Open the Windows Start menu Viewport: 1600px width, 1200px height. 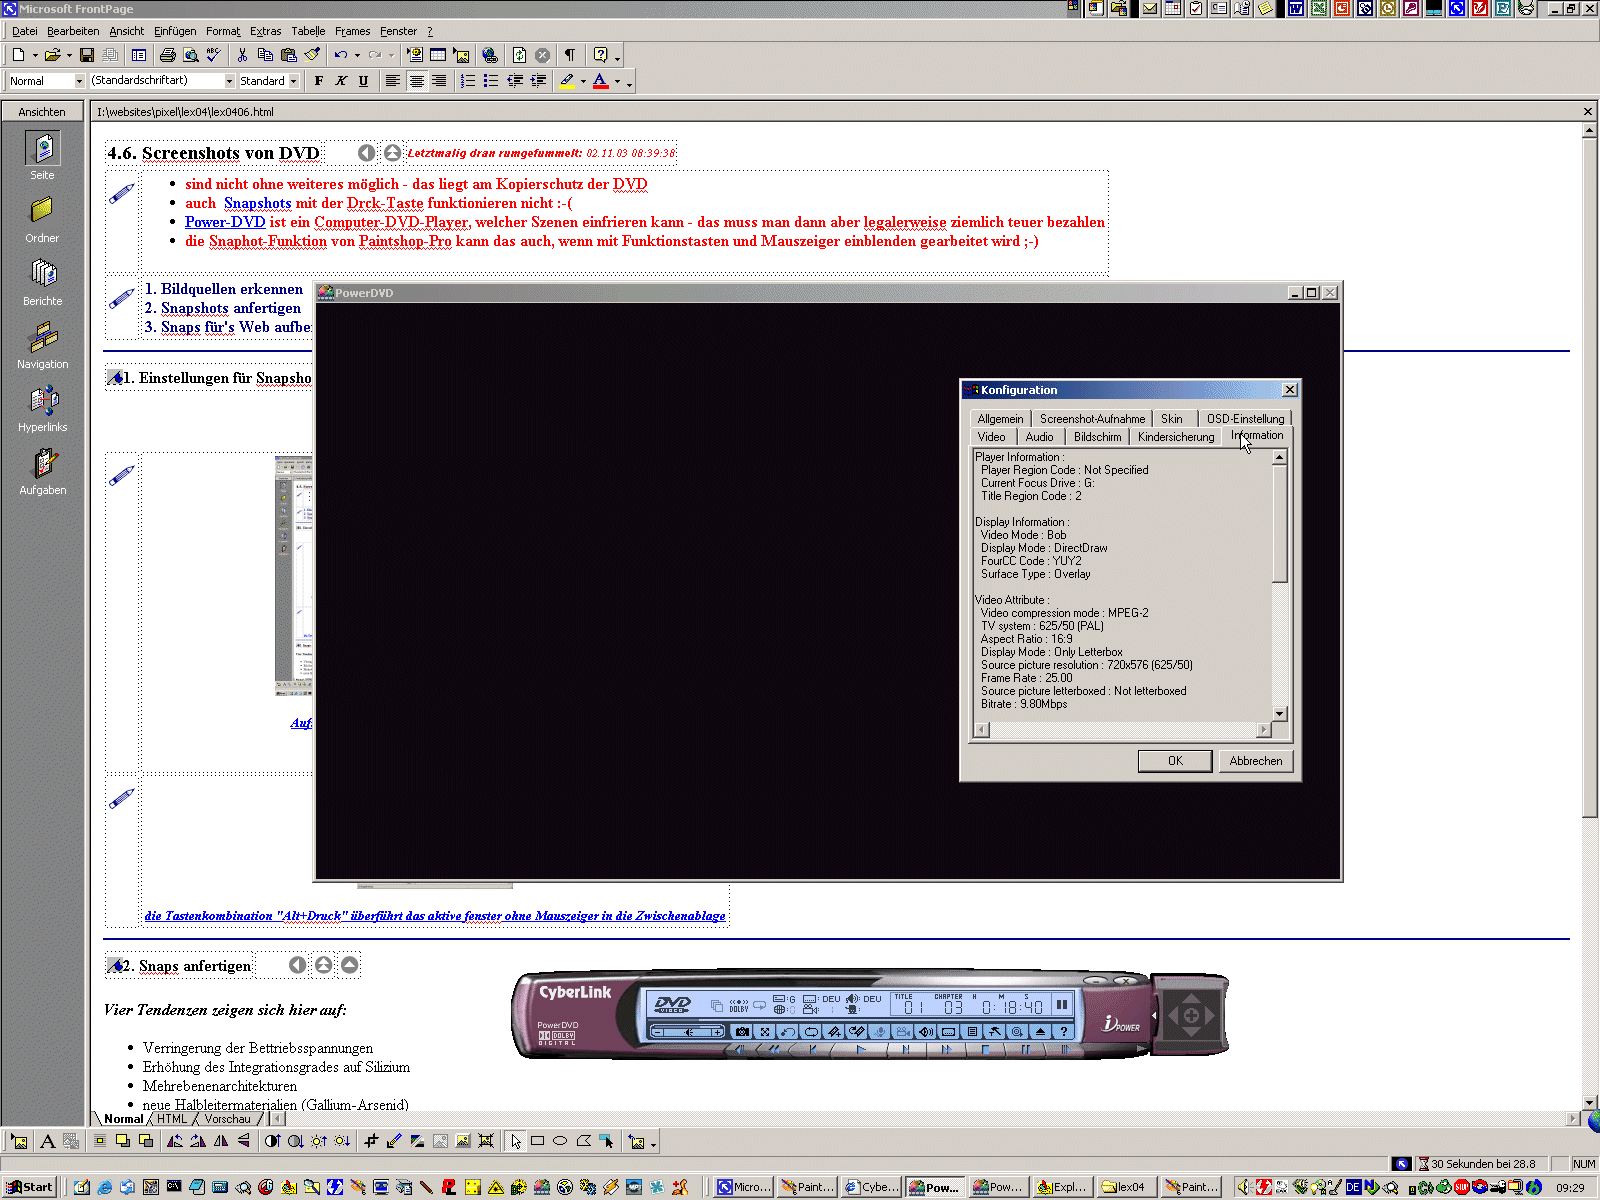pos(29,1187)
